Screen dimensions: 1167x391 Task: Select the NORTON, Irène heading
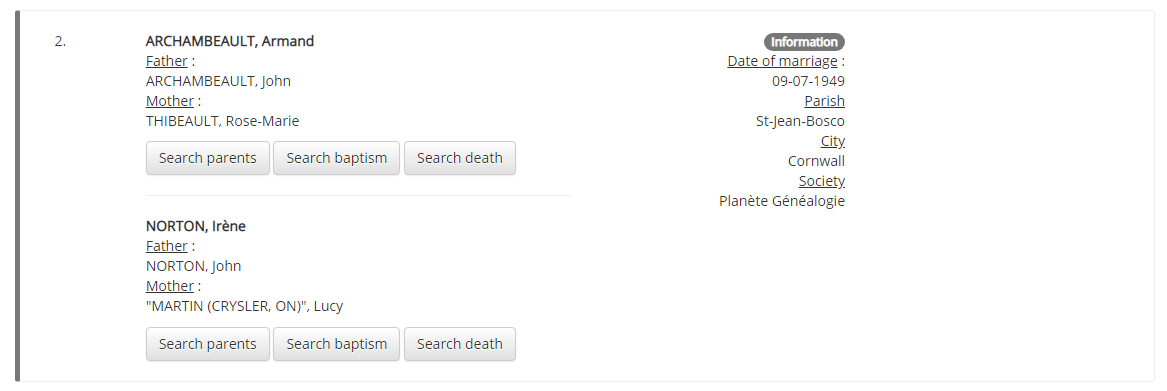click(196, 226)
